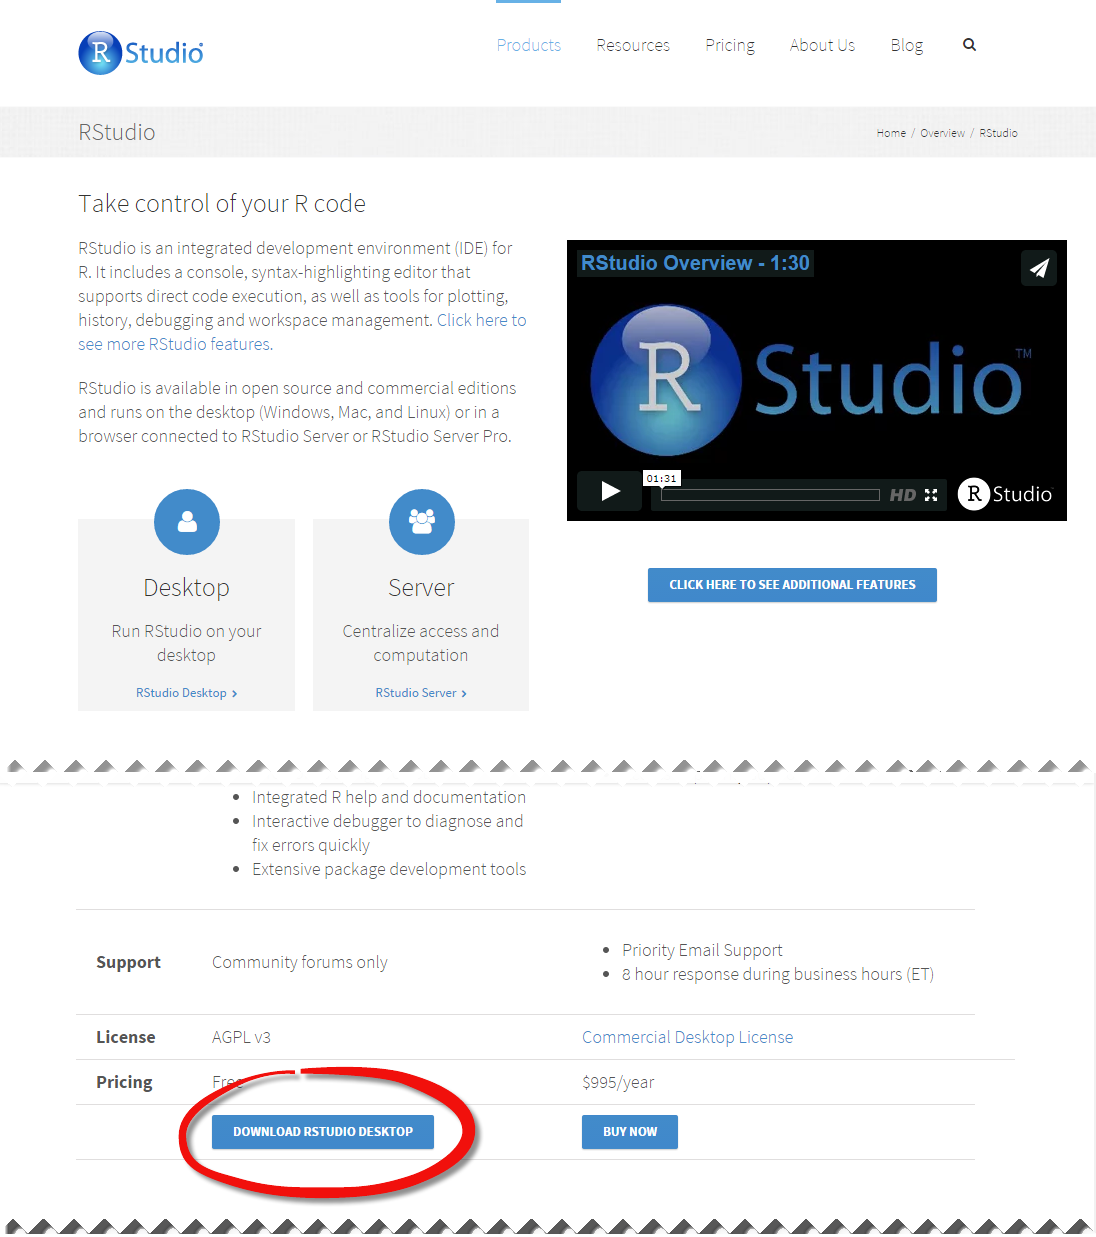1096x1237 pixels.
Task: Follow 'Click here to see more RStudio features' link
Action: [302, 332]
